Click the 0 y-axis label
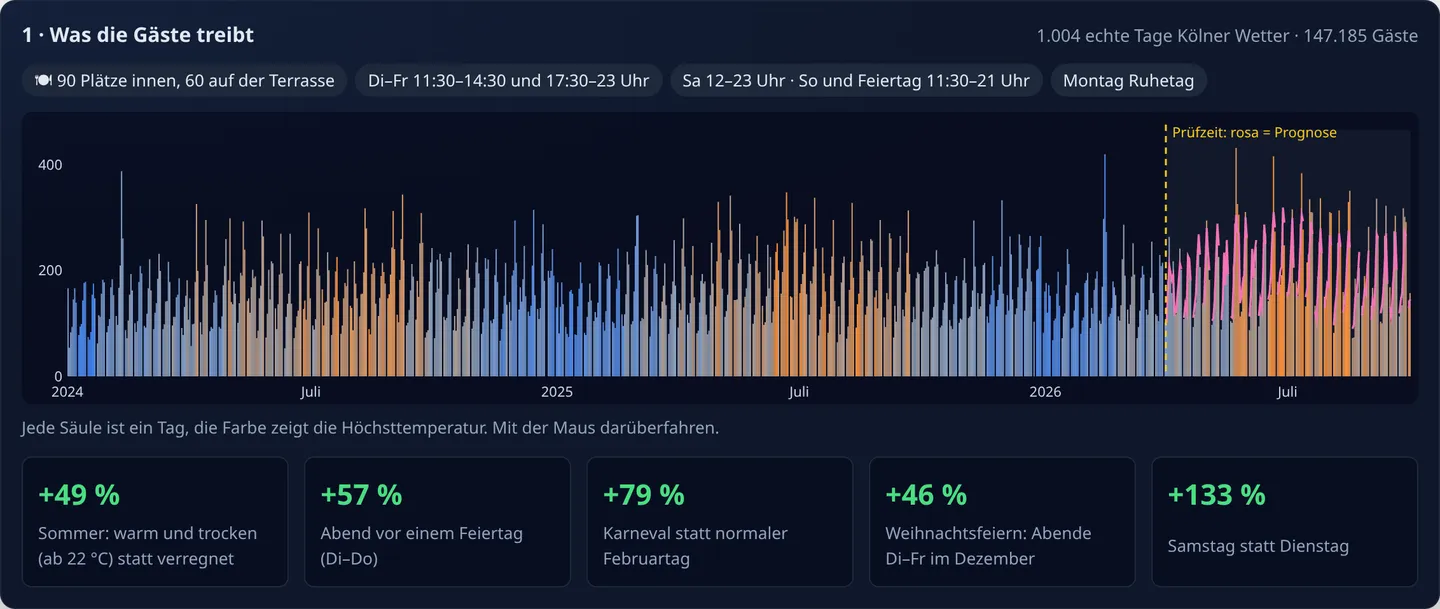The image size is (1440, 609). coord(58,375)
